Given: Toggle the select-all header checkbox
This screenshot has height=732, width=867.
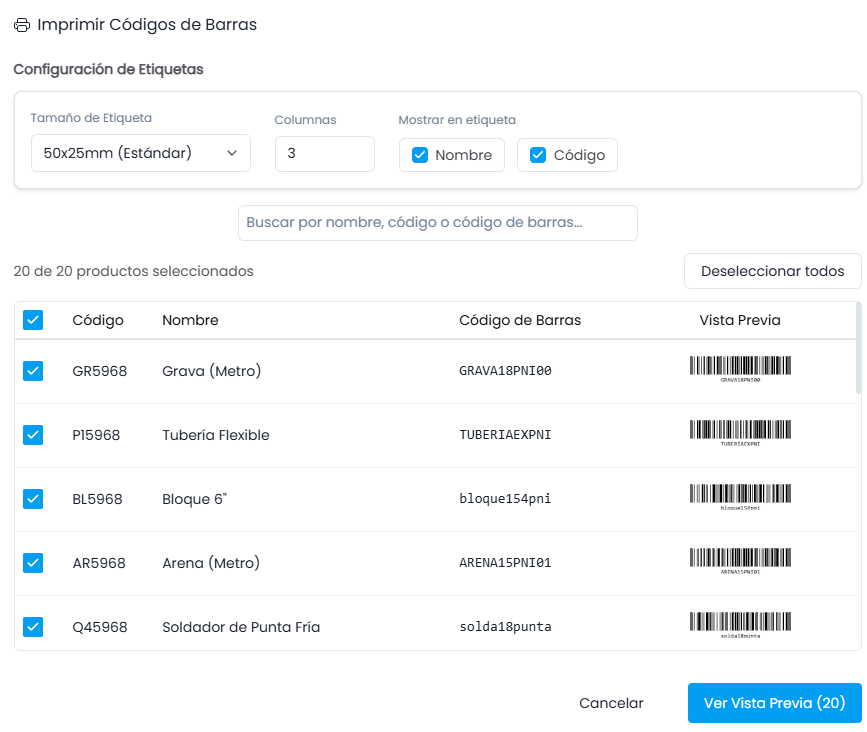Looking at the screenshot, I should click(33, 320).
